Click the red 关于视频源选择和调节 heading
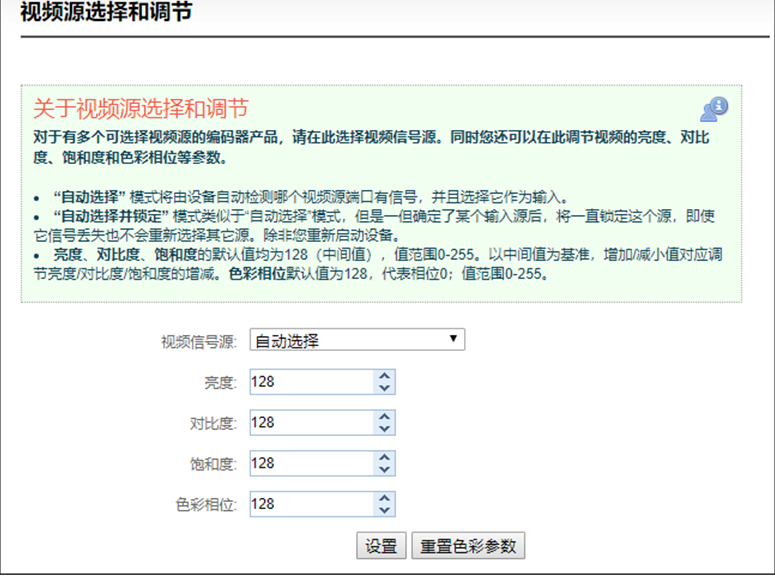Image resolution: width=775 pixels, height=576 pixels. pos(140,109)
